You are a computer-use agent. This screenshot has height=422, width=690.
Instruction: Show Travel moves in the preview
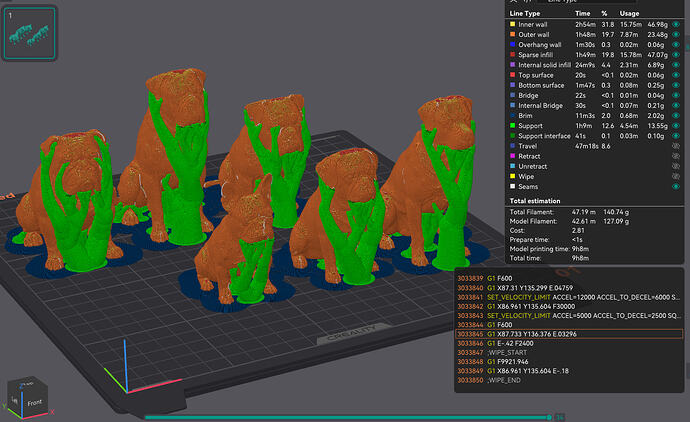[x=676, y=146]
